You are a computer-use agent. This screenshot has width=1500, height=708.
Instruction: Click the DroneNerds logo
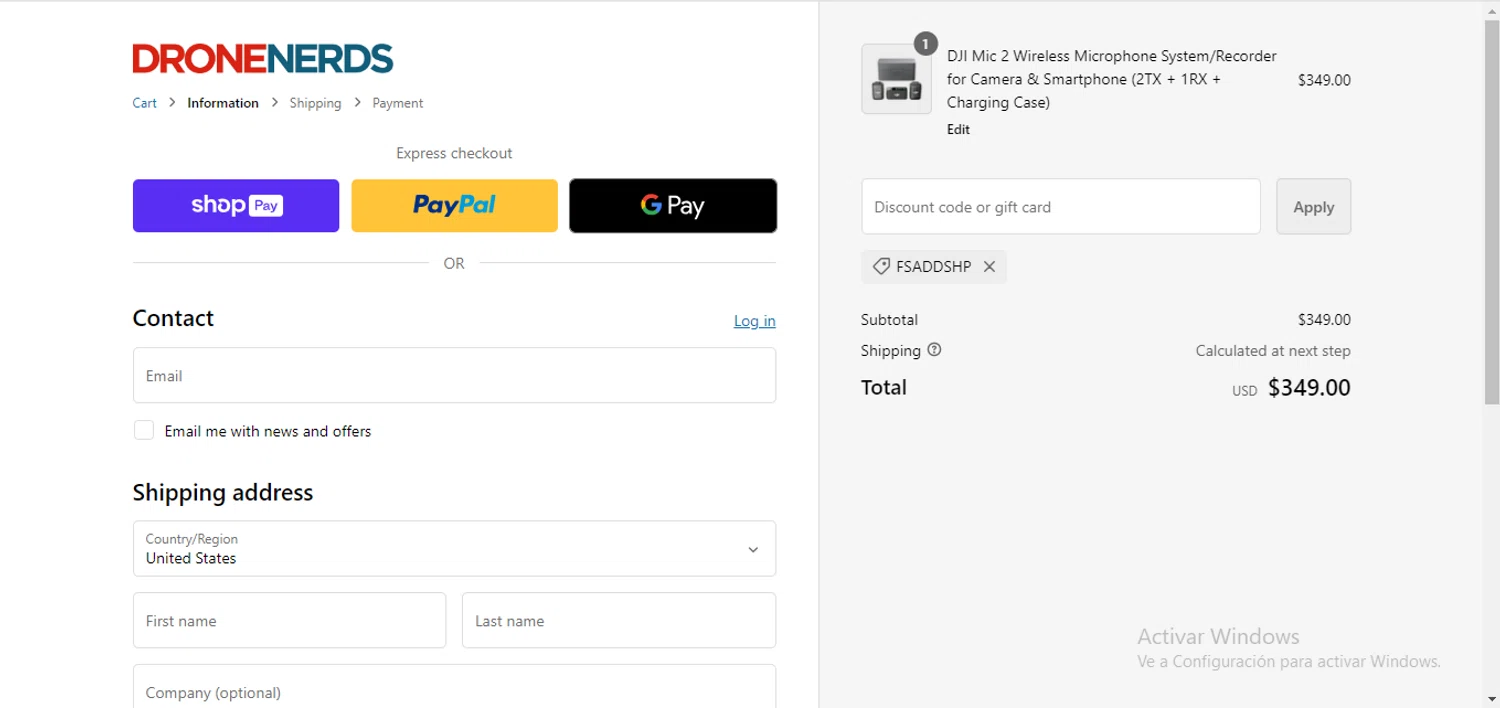[x=262, y=59]
